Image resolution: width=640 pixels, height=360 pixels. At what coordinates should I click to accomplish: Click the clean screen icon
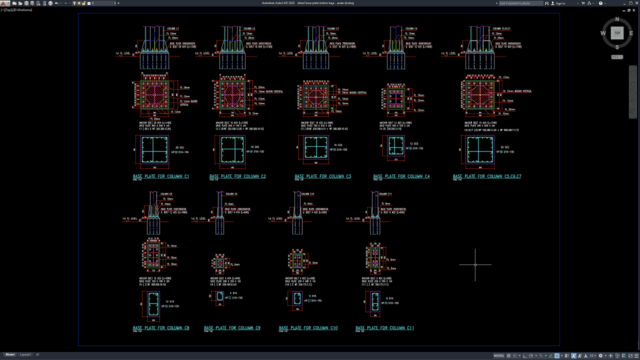(631, 356)
